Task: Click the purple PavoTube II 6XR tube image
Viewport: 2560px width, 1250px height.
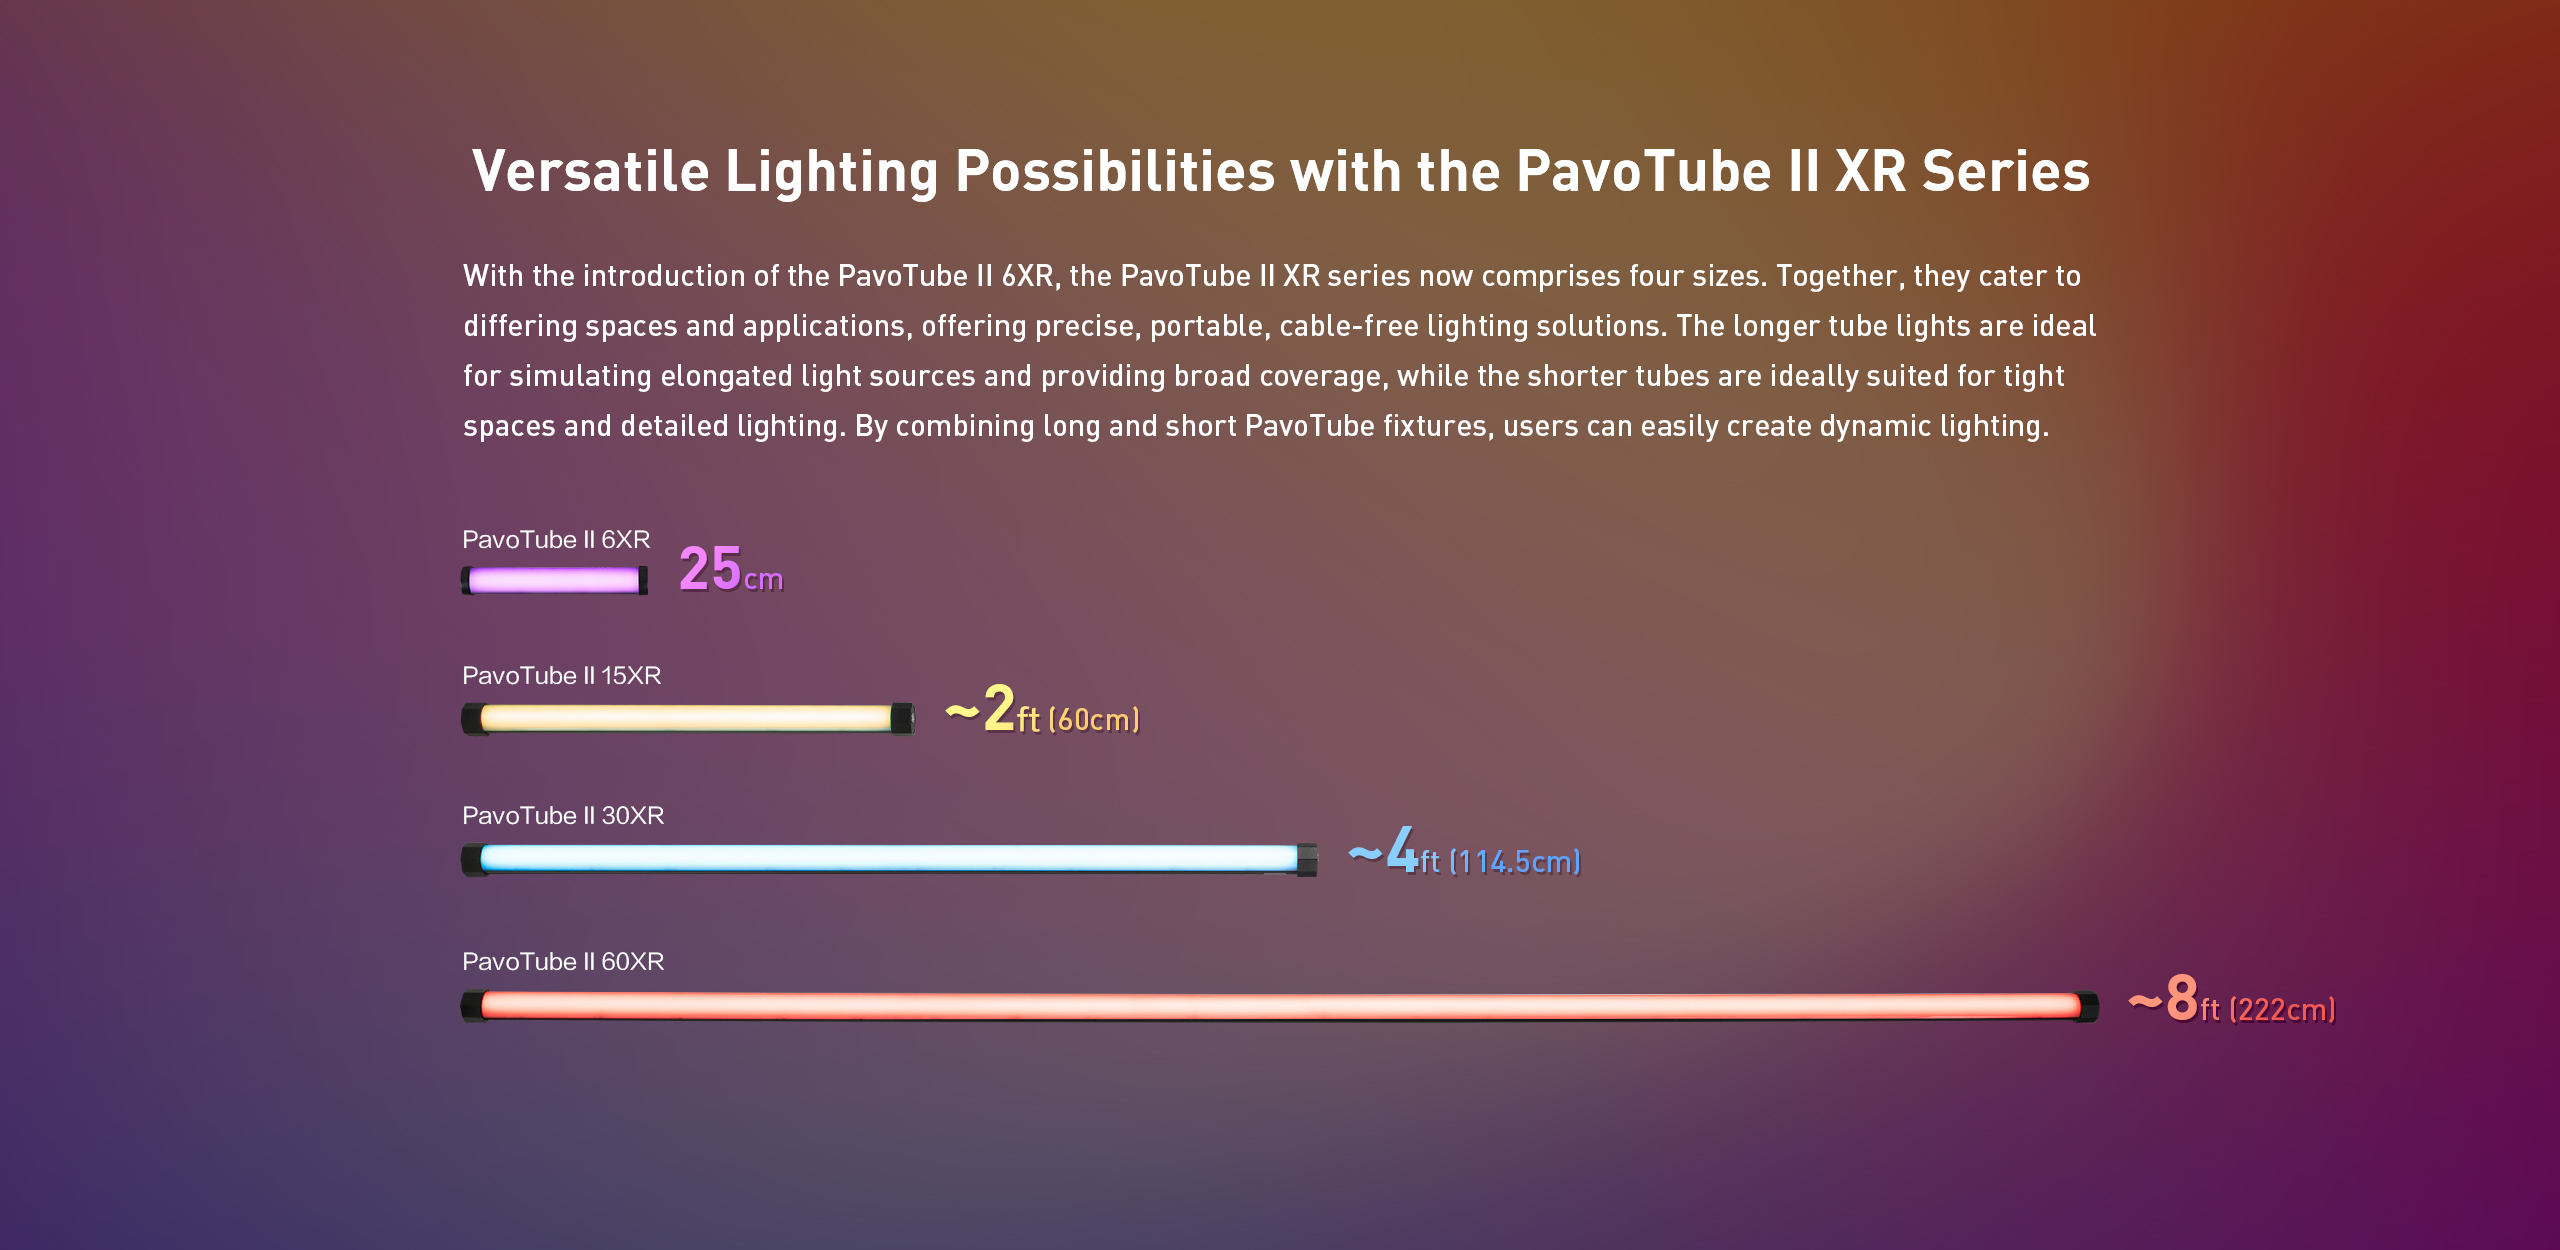Action: [554, 580]
